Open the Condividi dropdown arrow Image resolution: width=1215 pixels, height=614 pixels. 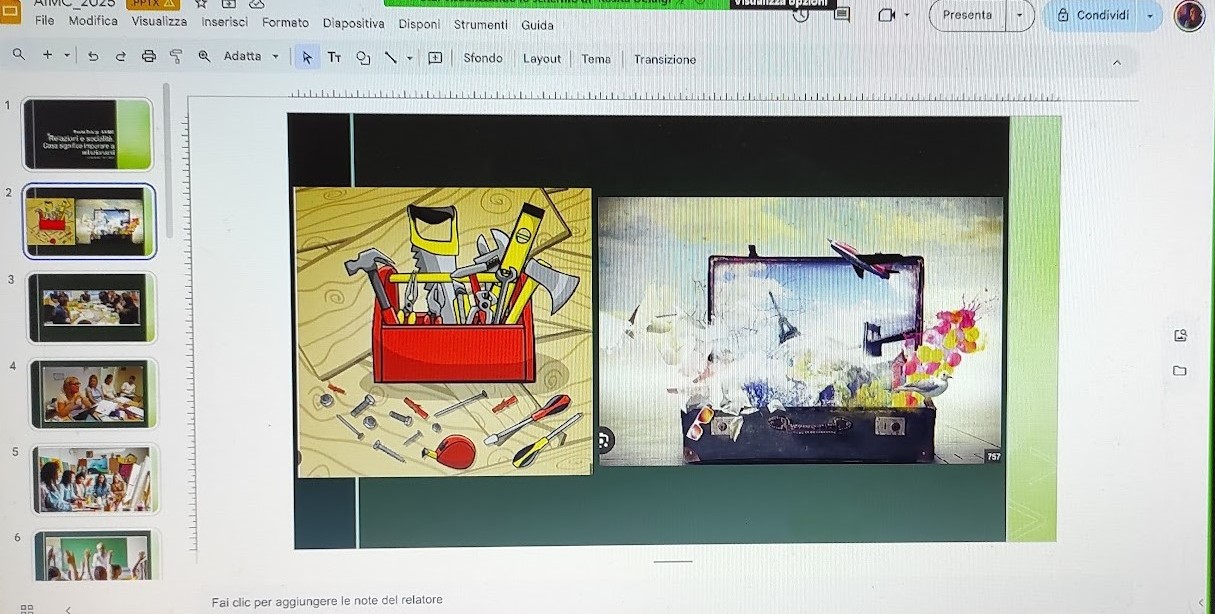click(x=1150, y=16)
